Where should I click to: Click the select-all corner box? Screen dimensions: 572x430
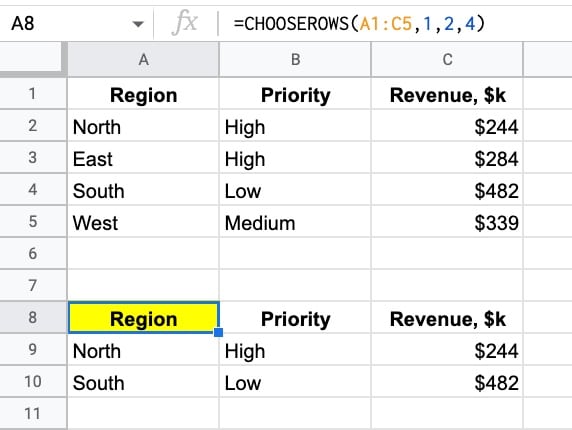(x=33, y=59)
